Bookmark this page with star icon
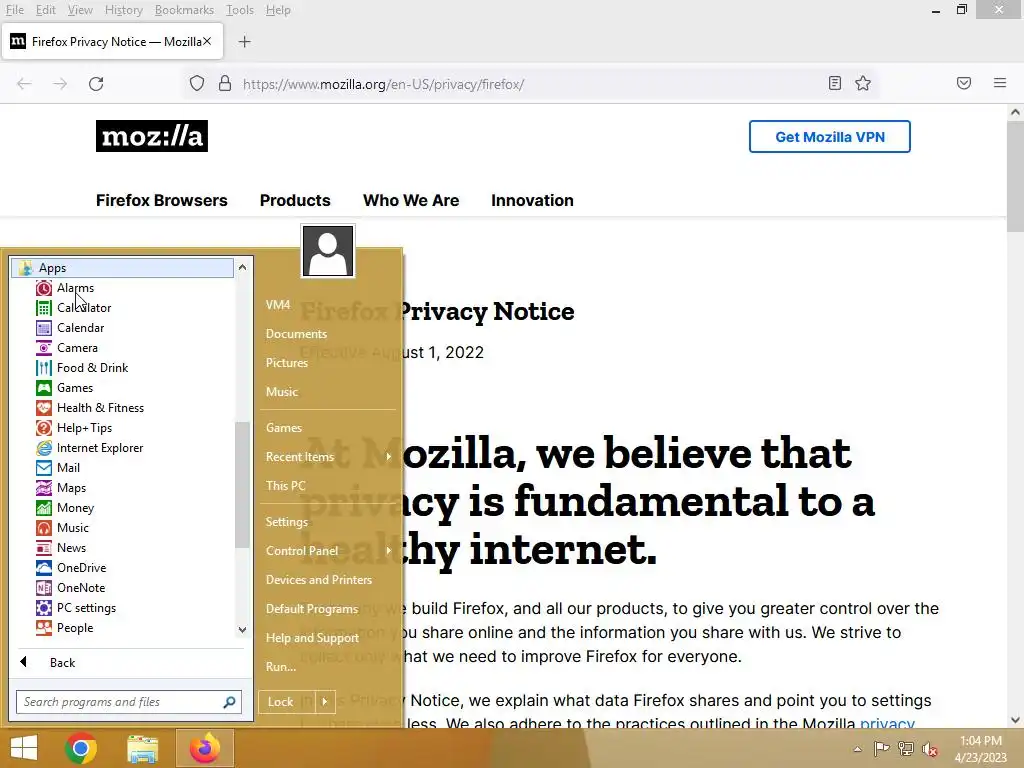 (863, 84)
